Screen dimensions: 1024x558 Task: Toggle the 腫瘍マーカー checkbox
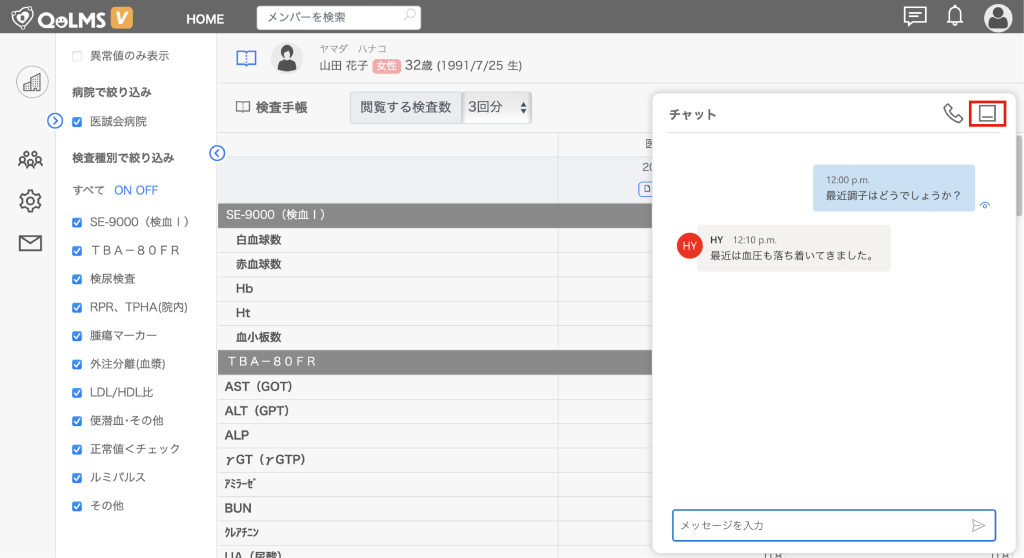77,336
